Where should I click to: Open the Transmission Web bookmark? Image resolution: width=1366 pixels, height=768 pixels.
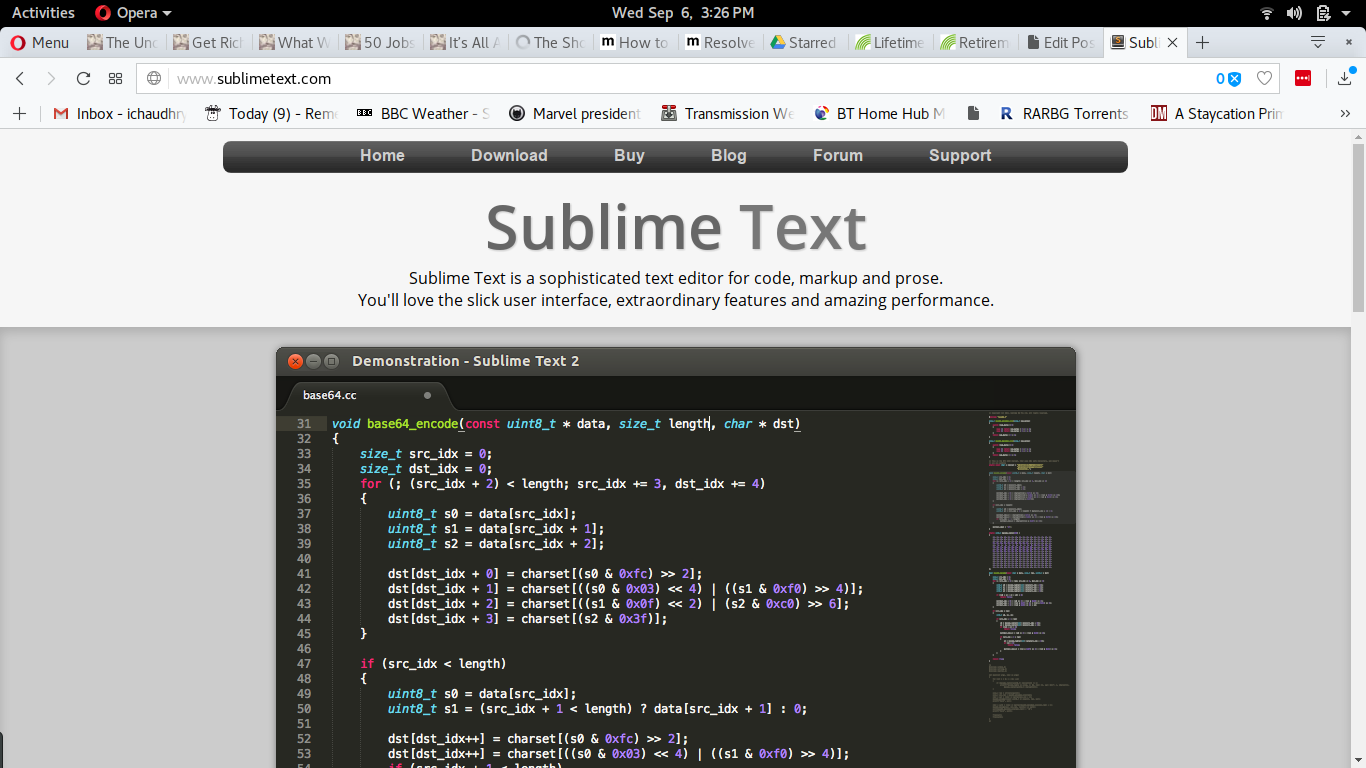click(x=727, y=113)
